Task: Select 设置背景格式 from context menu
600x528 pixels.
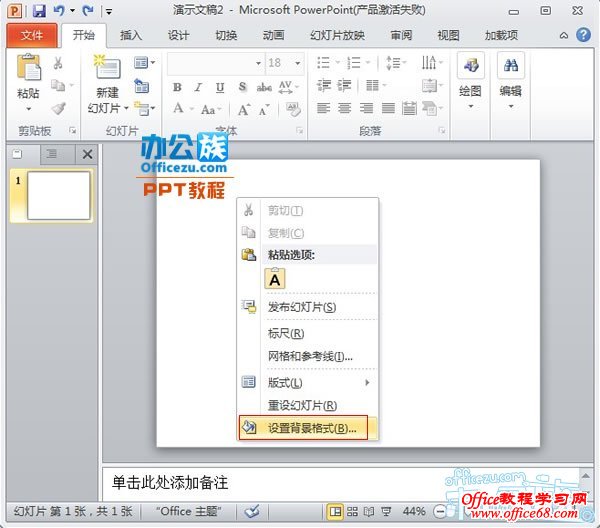Action: pos(309,428)
